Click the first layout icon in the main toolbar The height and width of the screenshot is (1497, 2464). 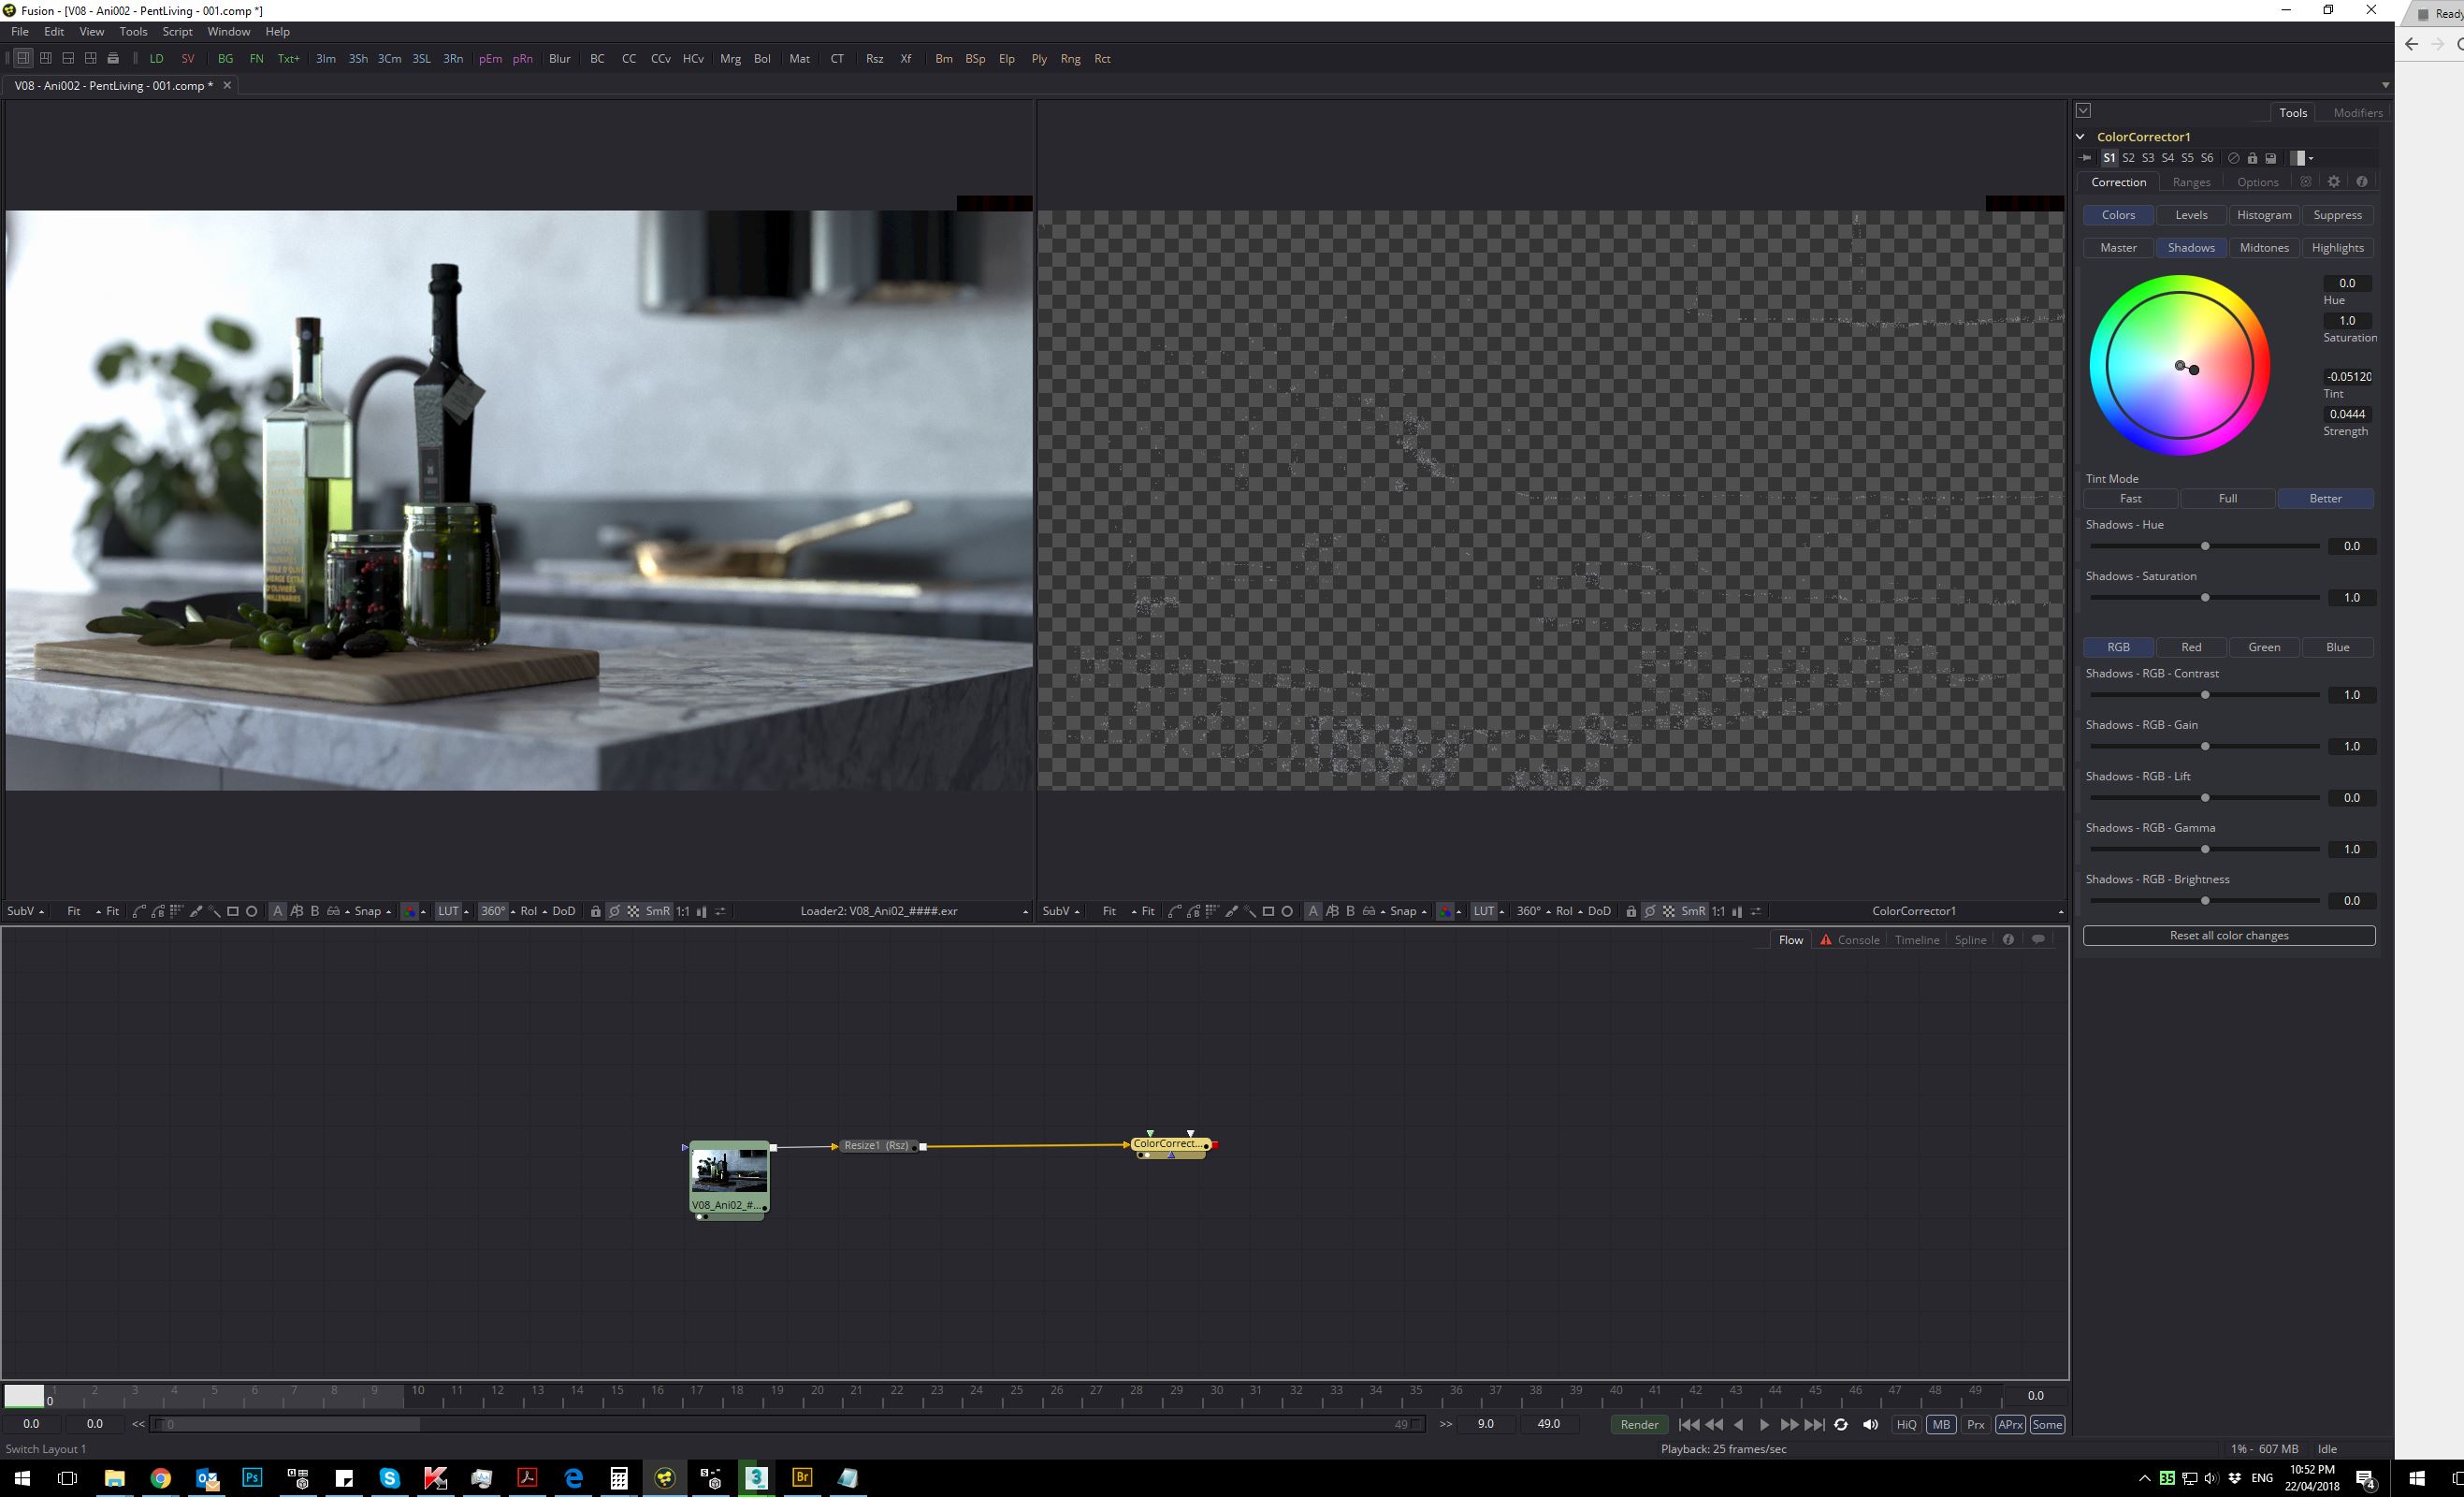tap(23, 58)
